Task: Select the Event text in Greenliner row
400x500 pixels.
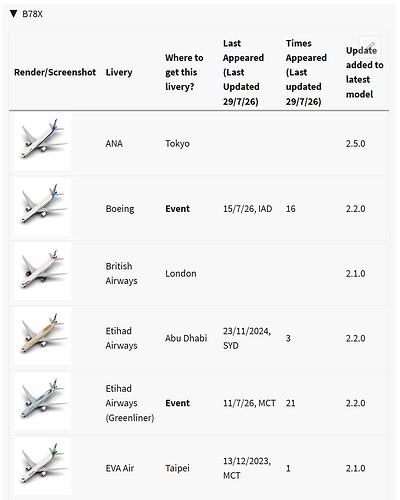Action: [x=178, y=403]
